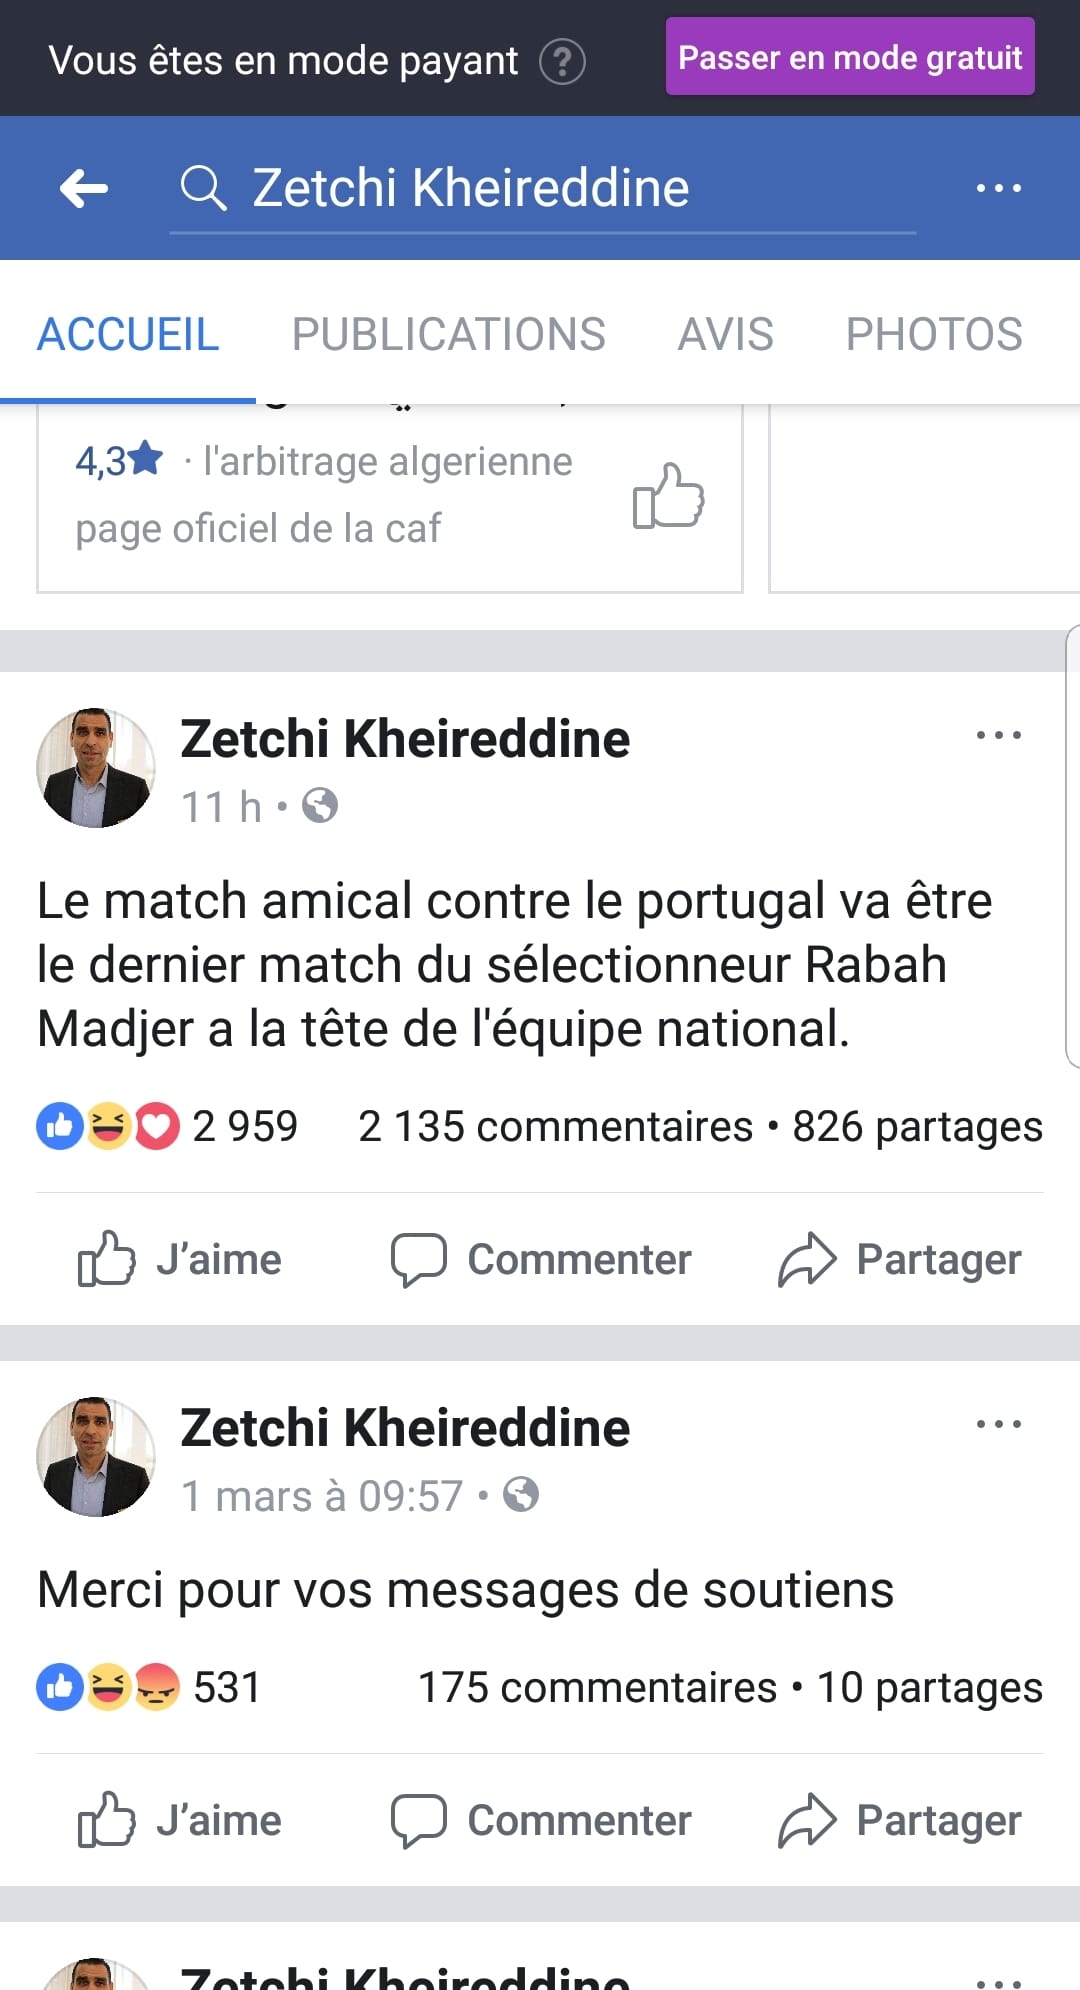View the 2 135 commentaires link

click(x=555, y=1127)
